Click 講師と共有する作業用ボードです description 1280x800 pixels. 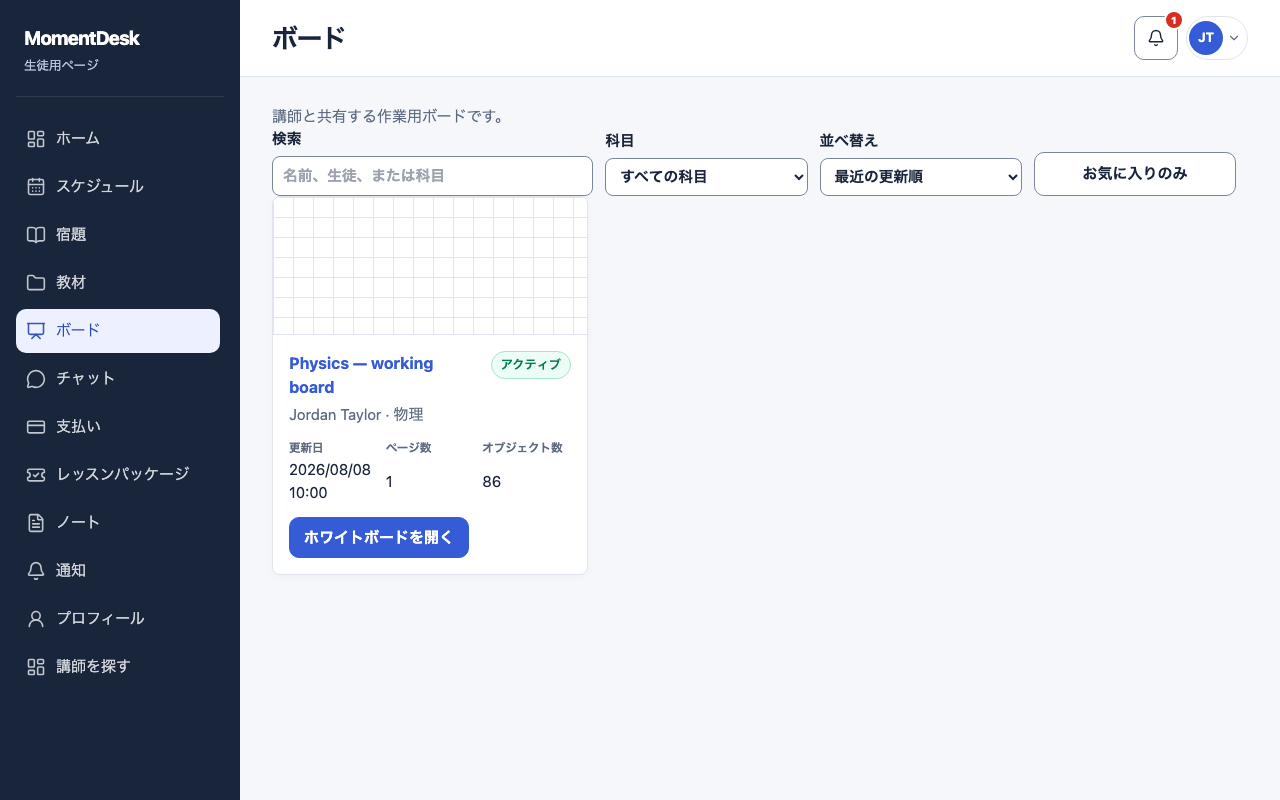(x=391, y=116)
